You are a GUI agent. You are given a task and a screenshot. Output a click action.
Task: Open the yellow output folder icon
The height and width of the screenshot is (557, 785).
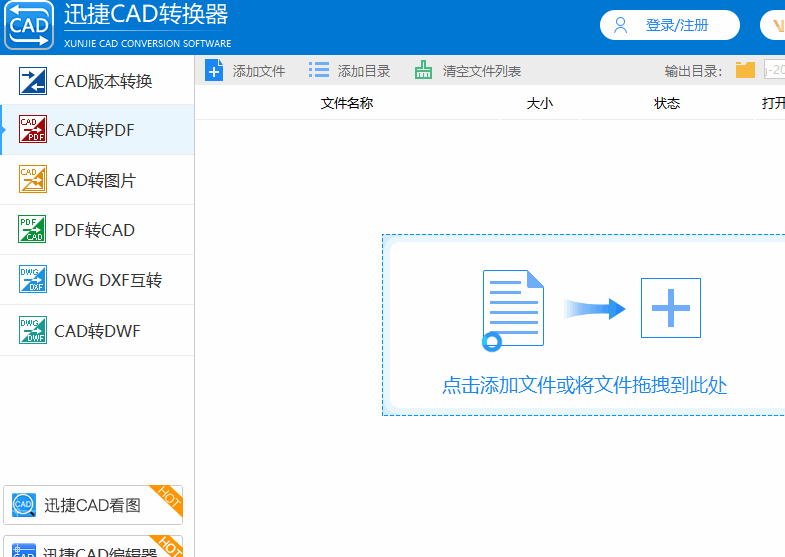745,70
